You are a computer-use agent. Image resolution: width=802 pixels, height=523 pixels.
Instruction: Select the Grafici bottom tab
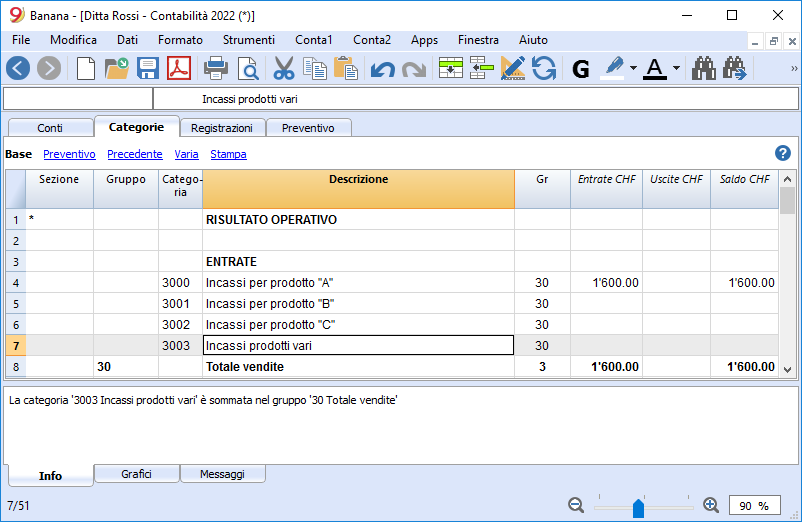point(137,474)
